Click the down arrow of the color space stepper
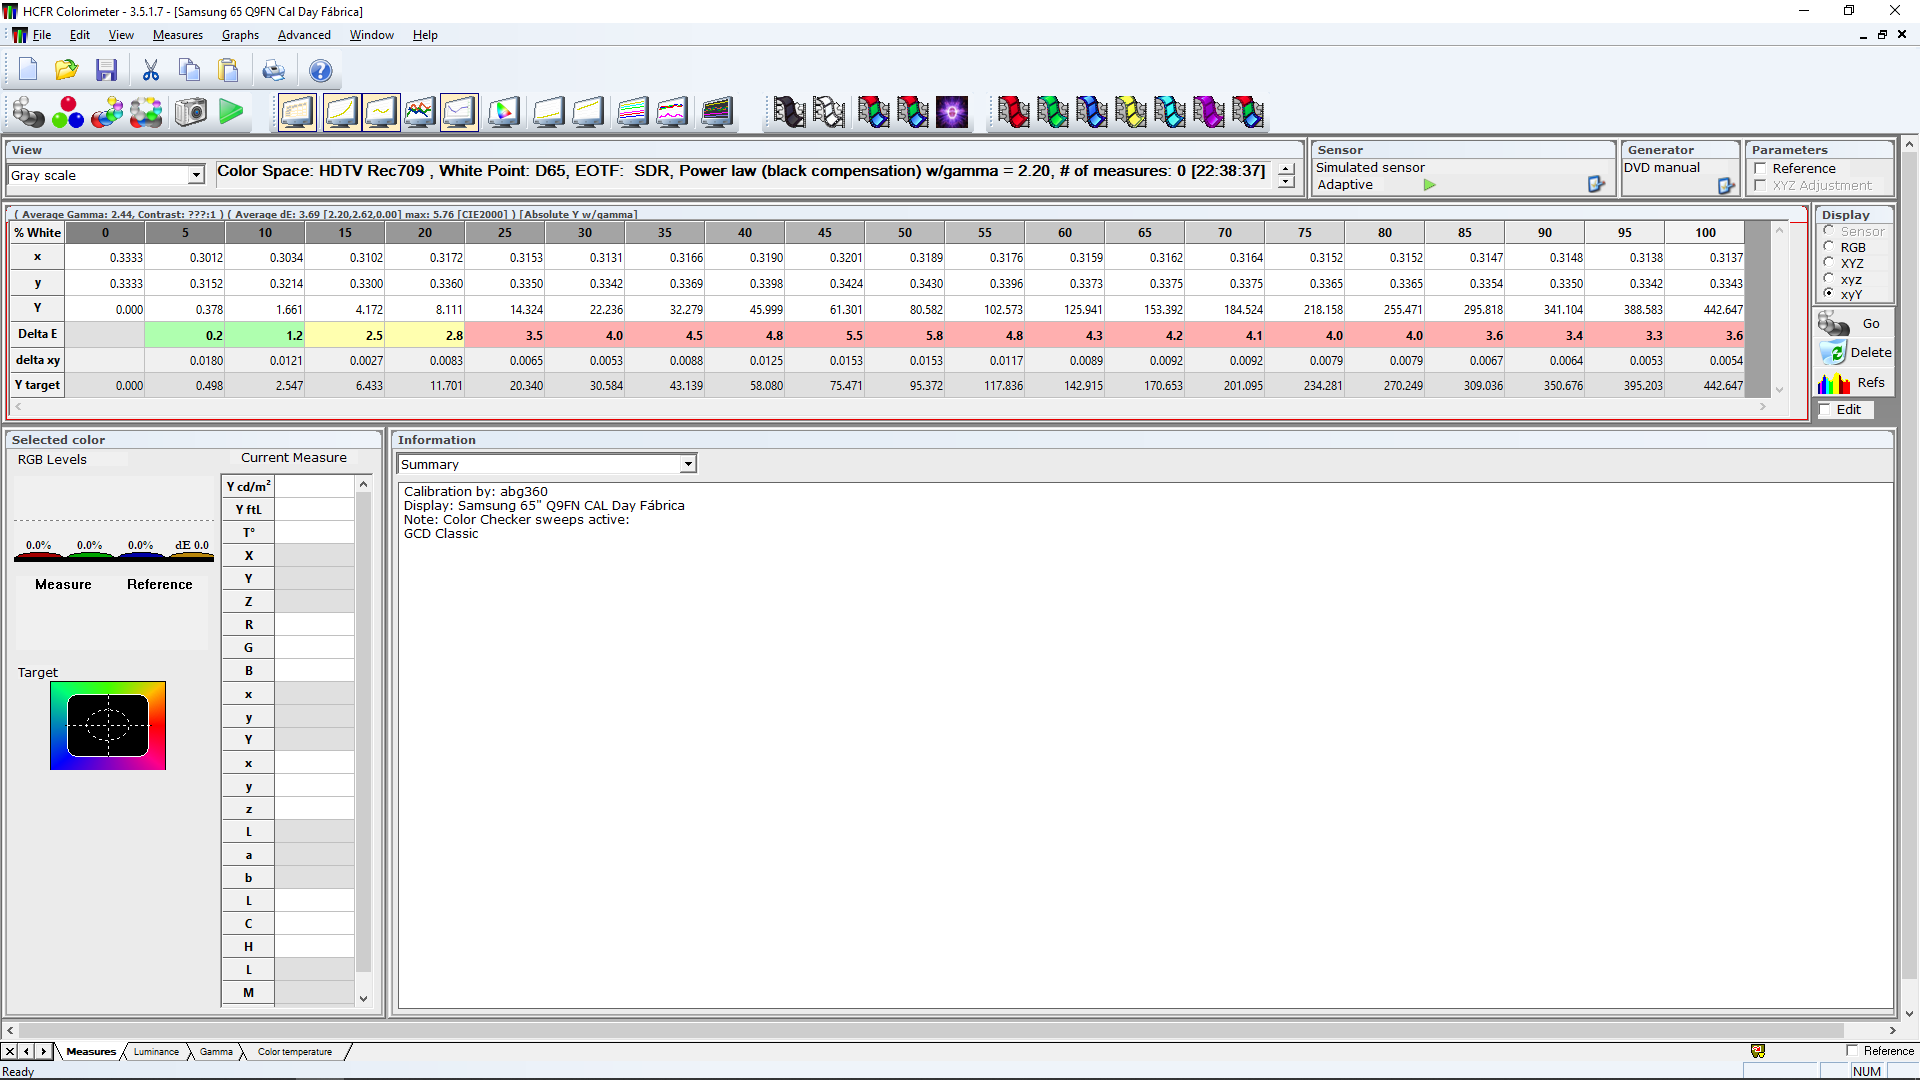1920x1080 pixels. [1286, 181]
